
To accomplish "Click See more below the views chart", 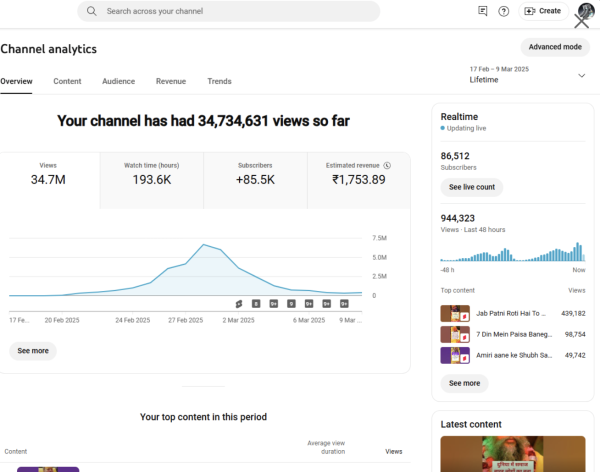I will (33, 351).
